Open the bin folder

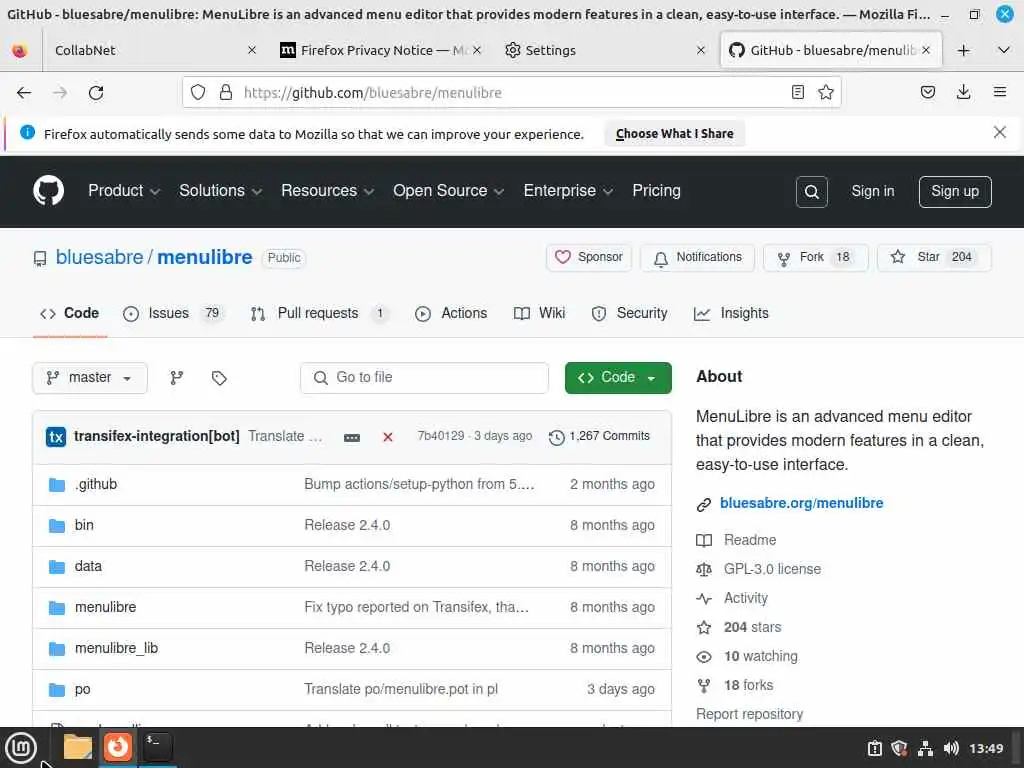tap(84, 525)
